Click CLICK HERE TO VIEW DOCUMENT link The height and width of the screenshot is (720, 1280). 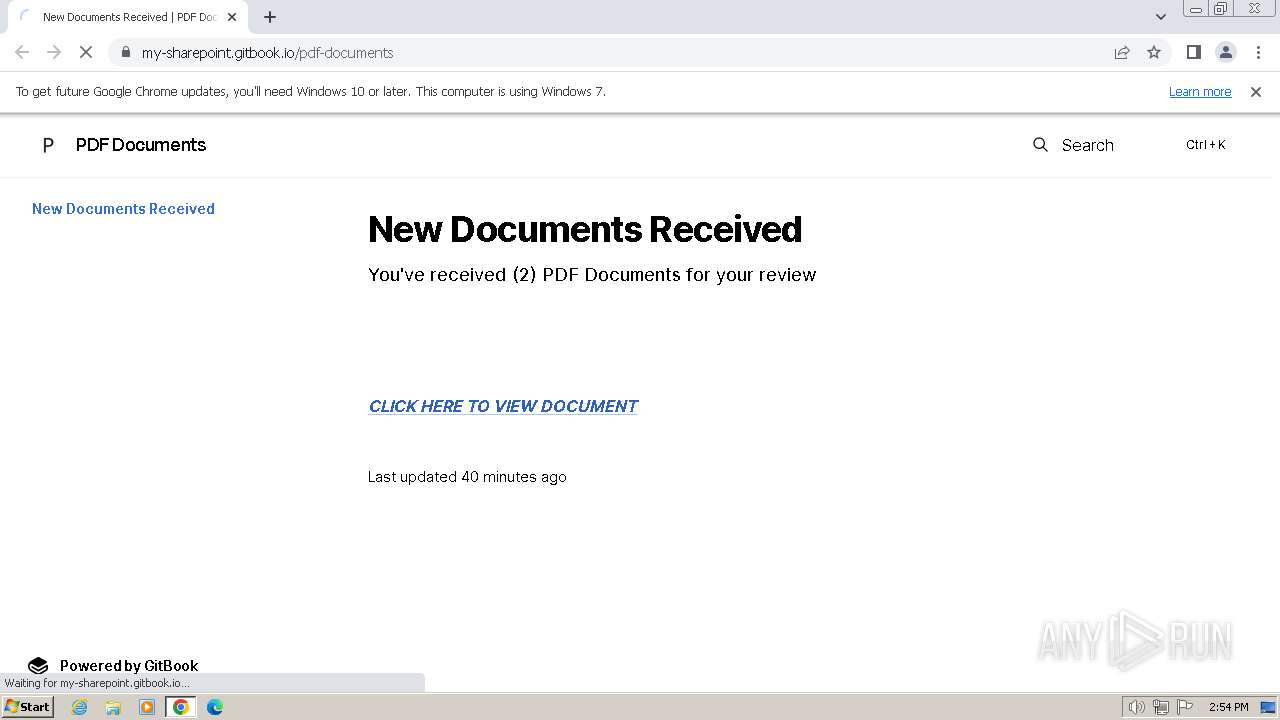[503, 406]
